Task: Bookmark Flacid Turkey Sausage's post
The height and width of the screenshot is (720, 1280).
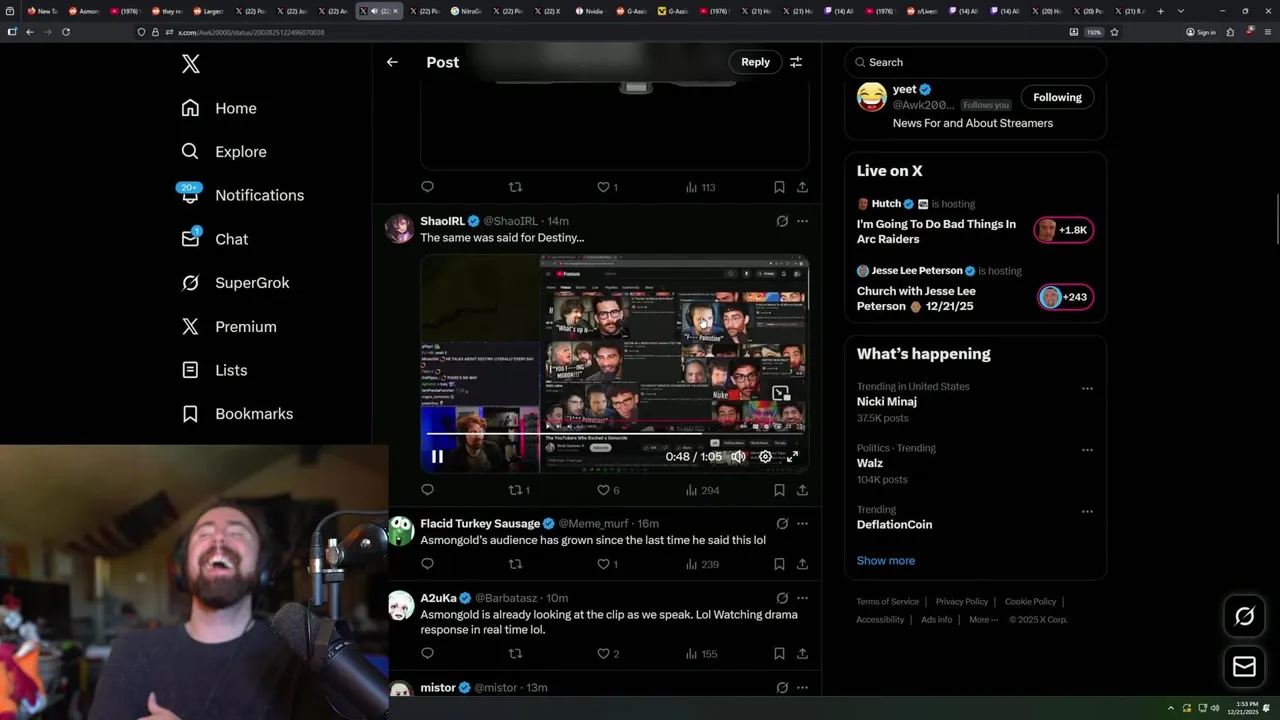Action: pos(779,564)
